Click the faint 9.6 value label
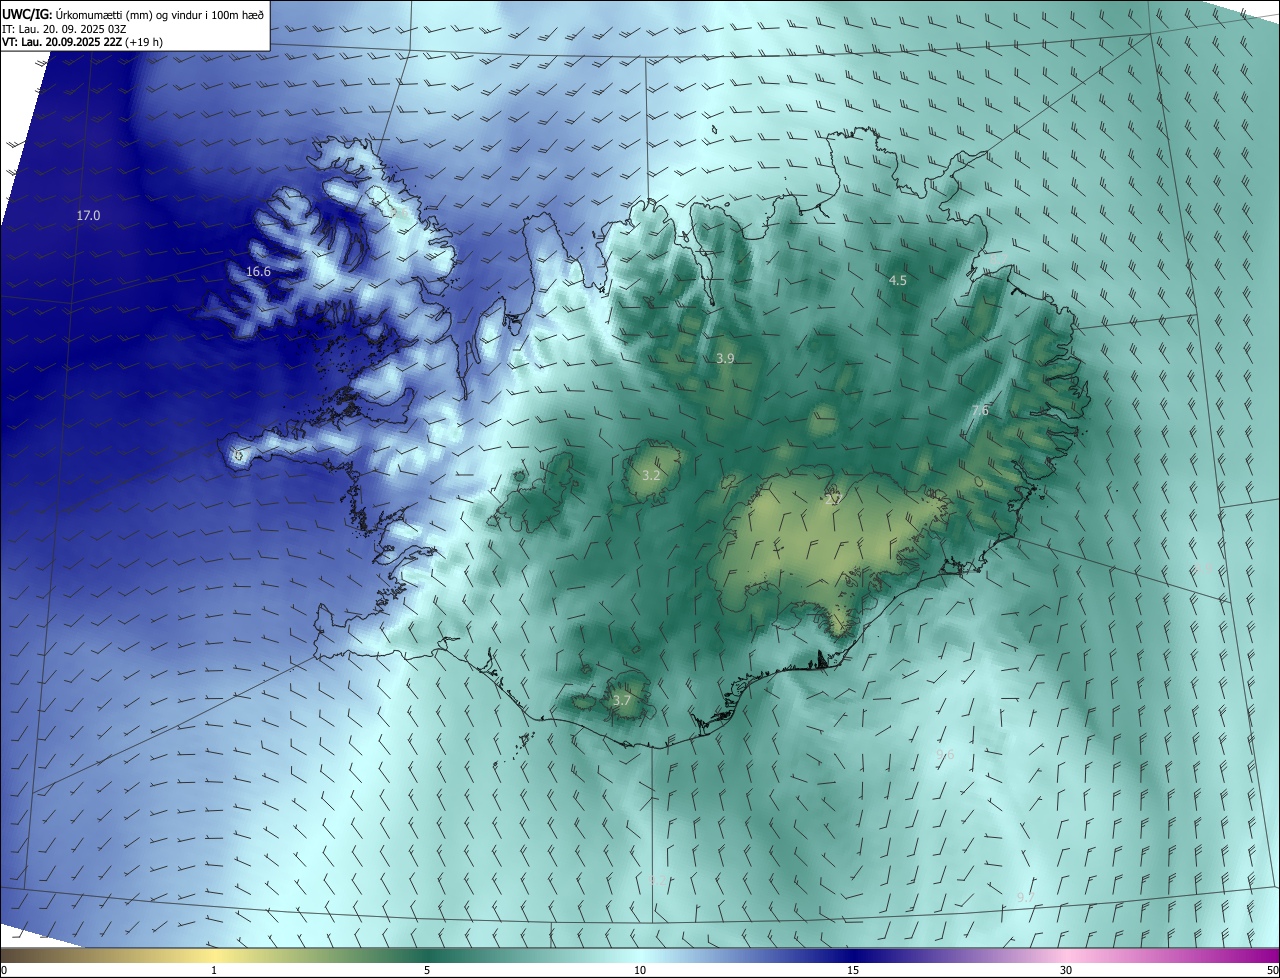This screenshot has width=1280, height=978. [945, 754]
